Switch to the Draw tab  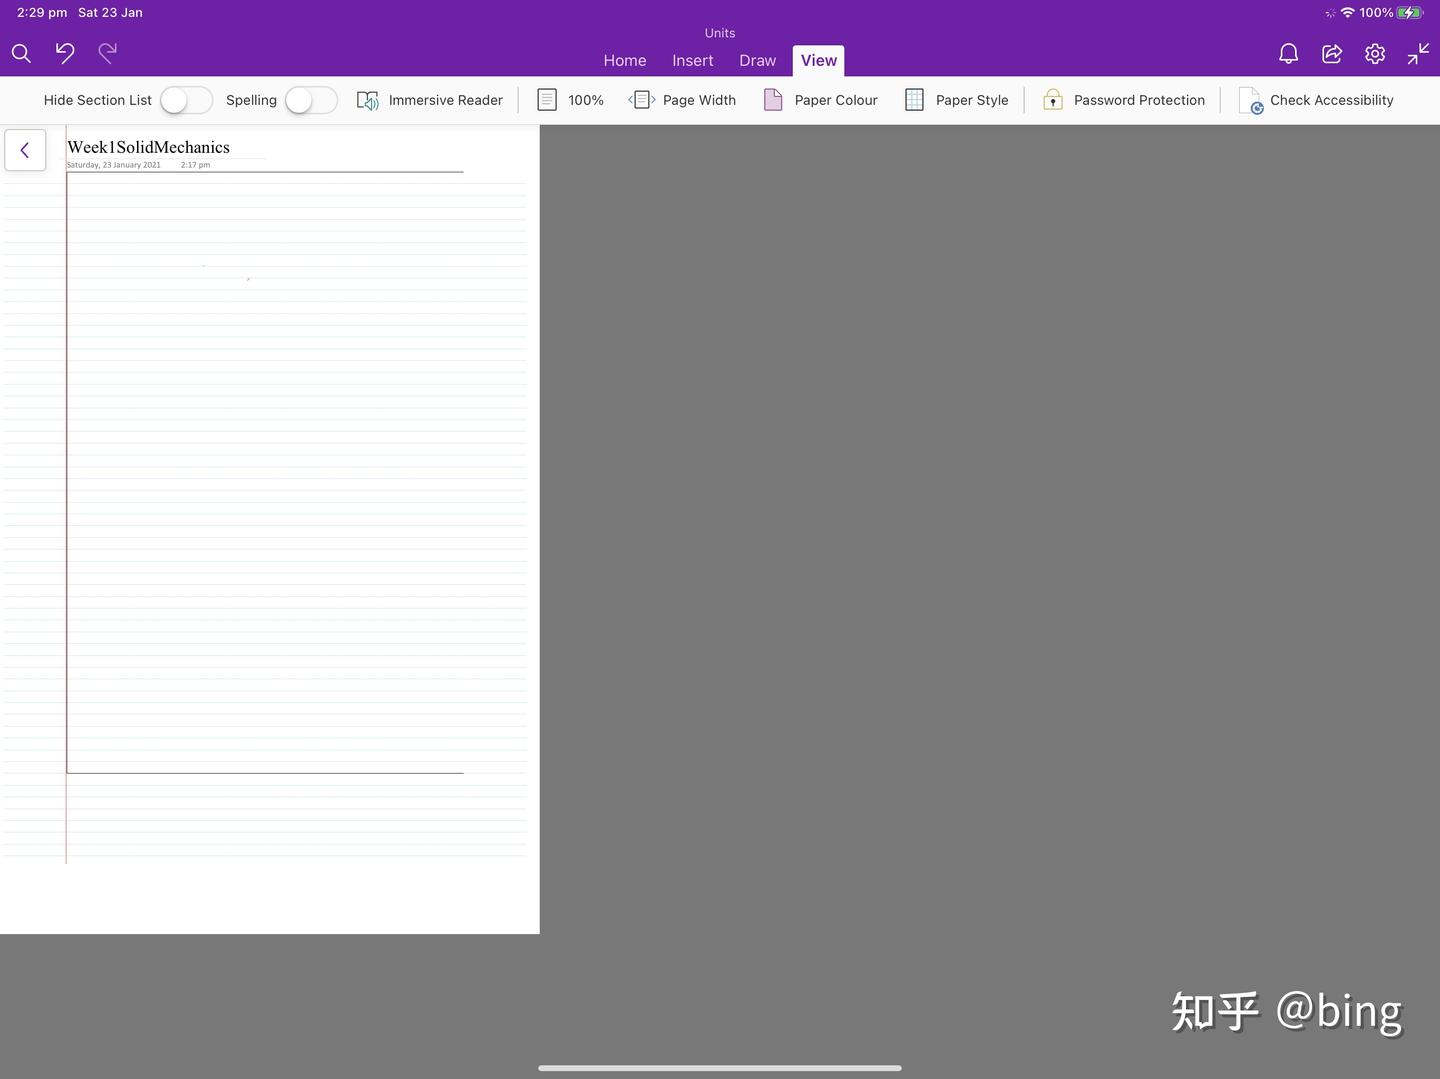coord(757,60)
